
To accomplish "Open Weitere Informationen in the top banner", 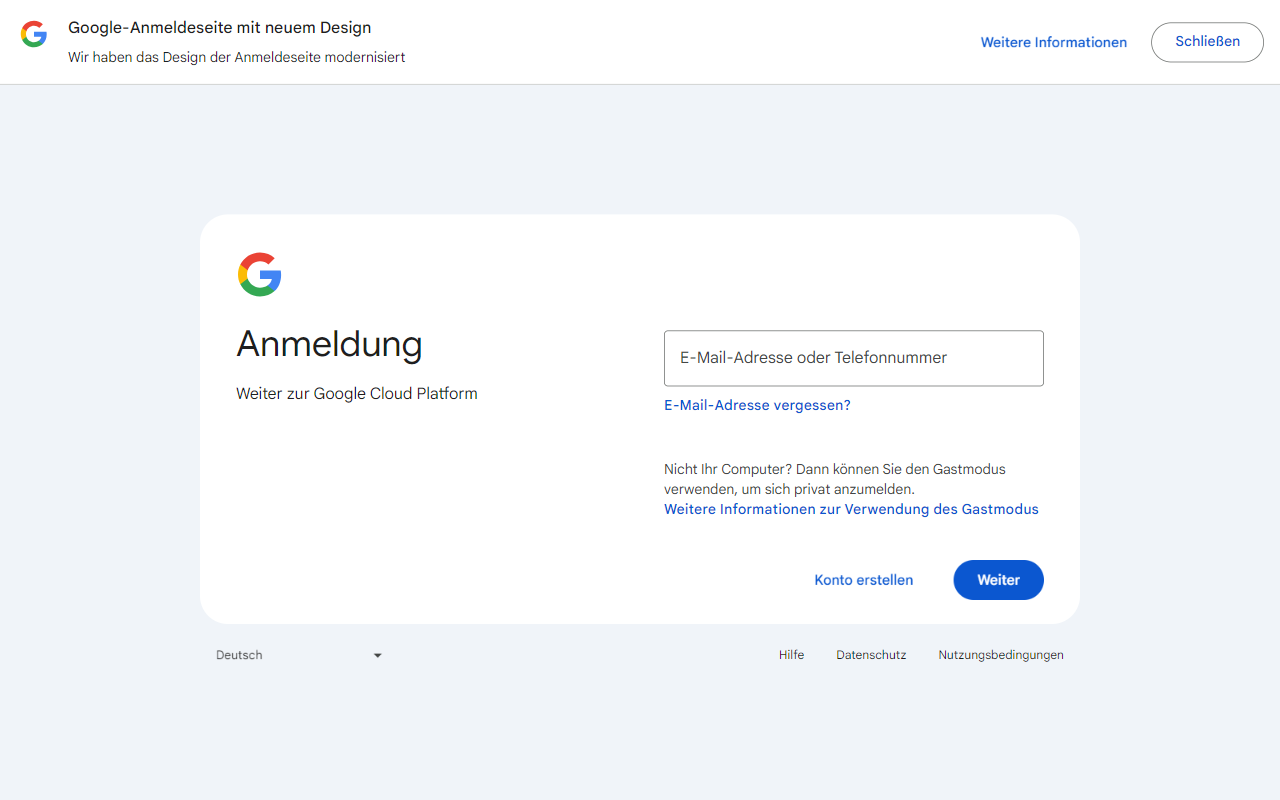I will pyautogui.click(x=1053, y=42).
